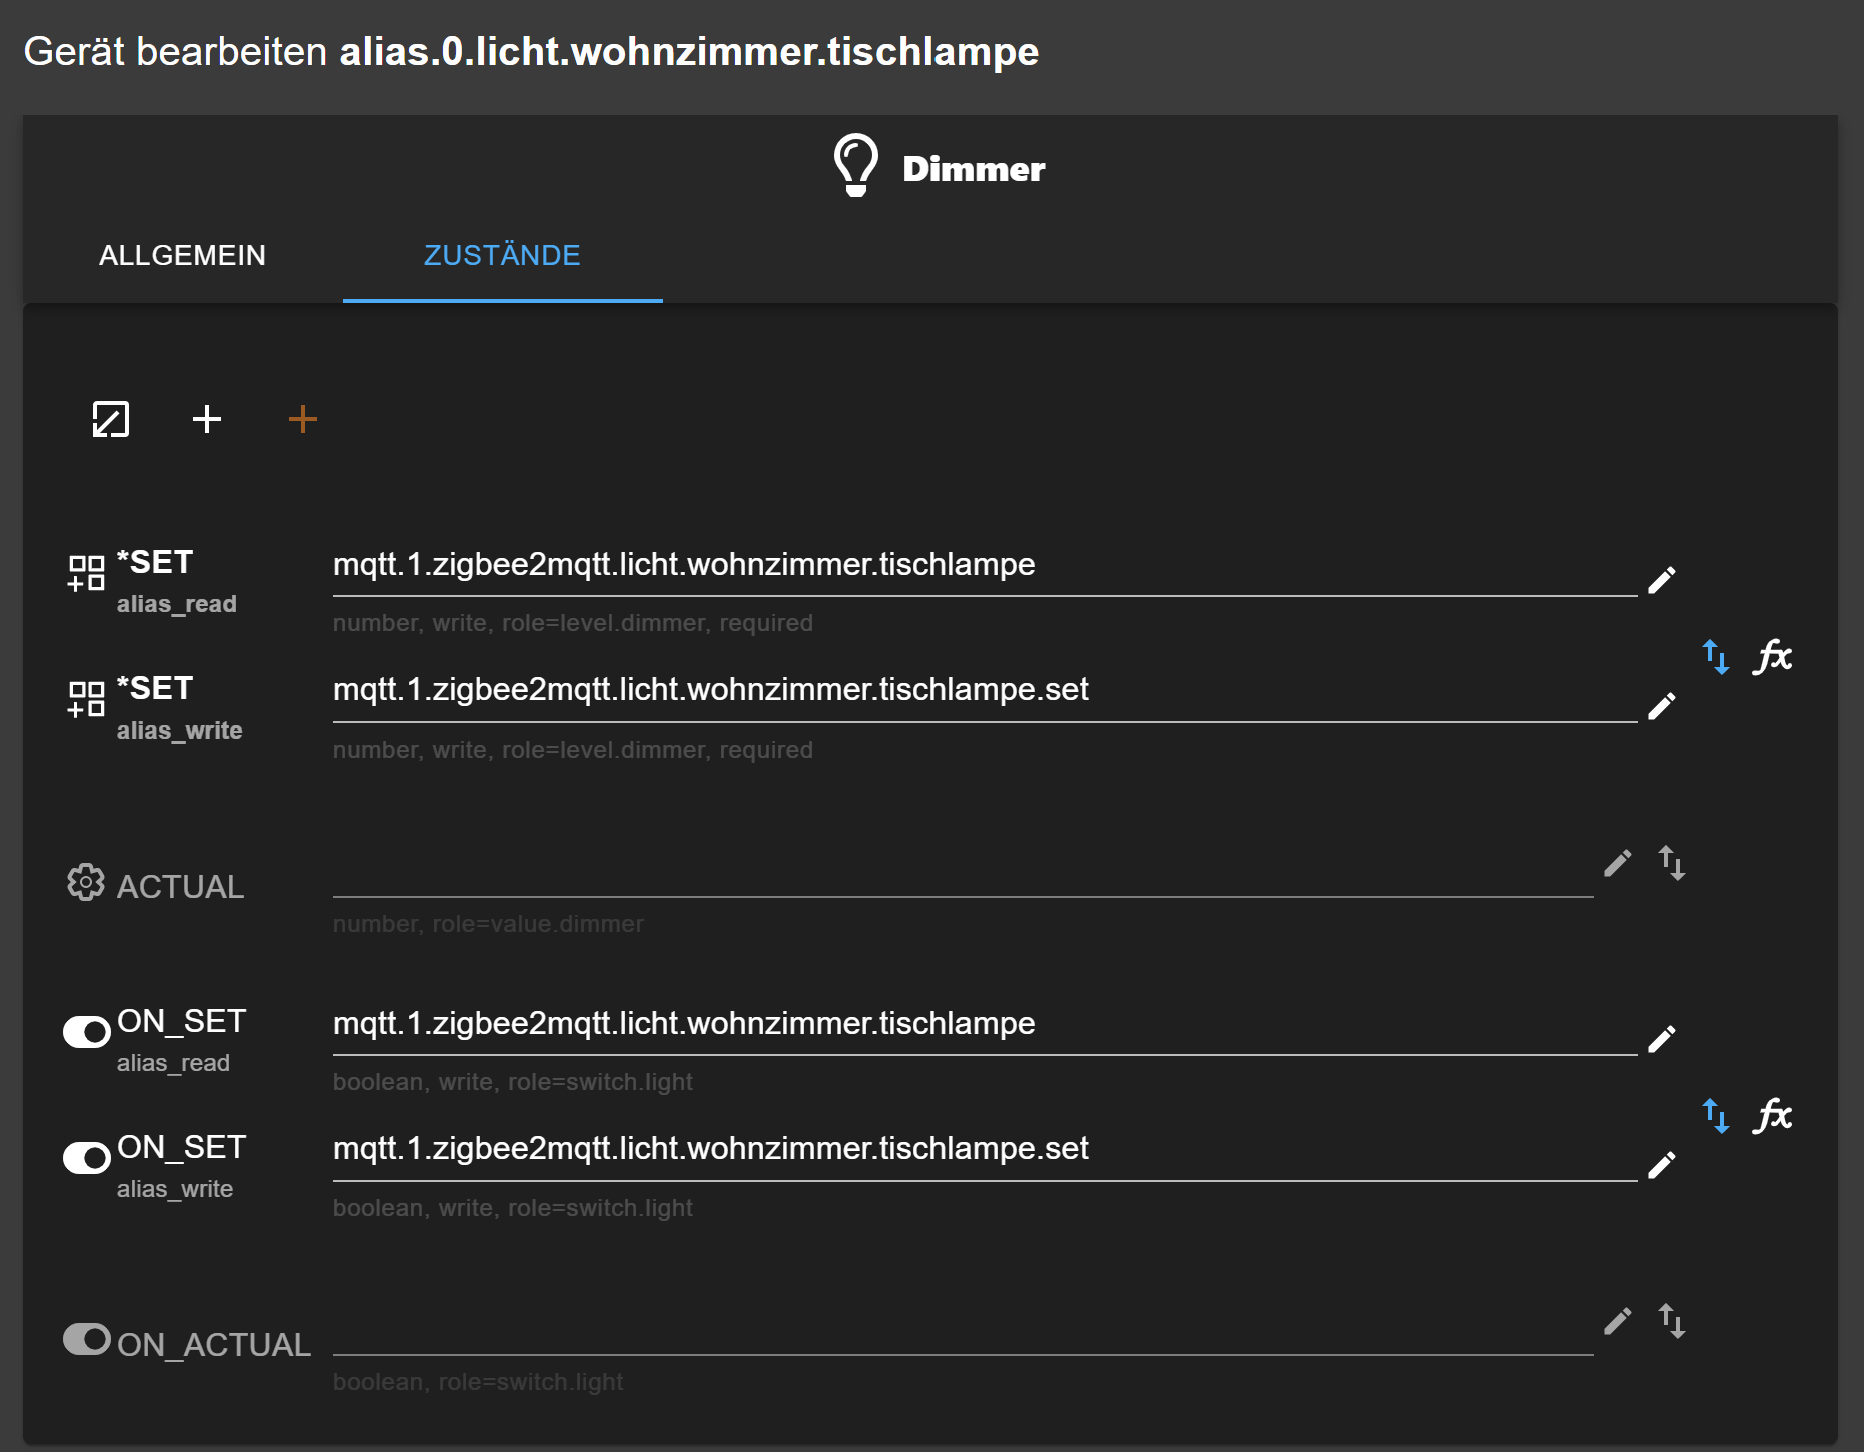Toggle separate read/write arrows for ON_ACTUAL

point(1672,1321)
